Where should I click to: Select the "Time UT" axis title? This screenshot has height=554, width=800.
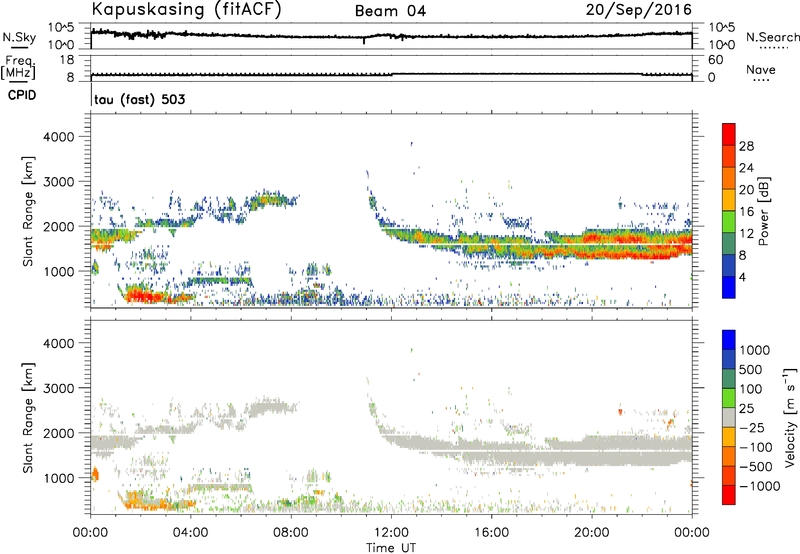(391, 547)
